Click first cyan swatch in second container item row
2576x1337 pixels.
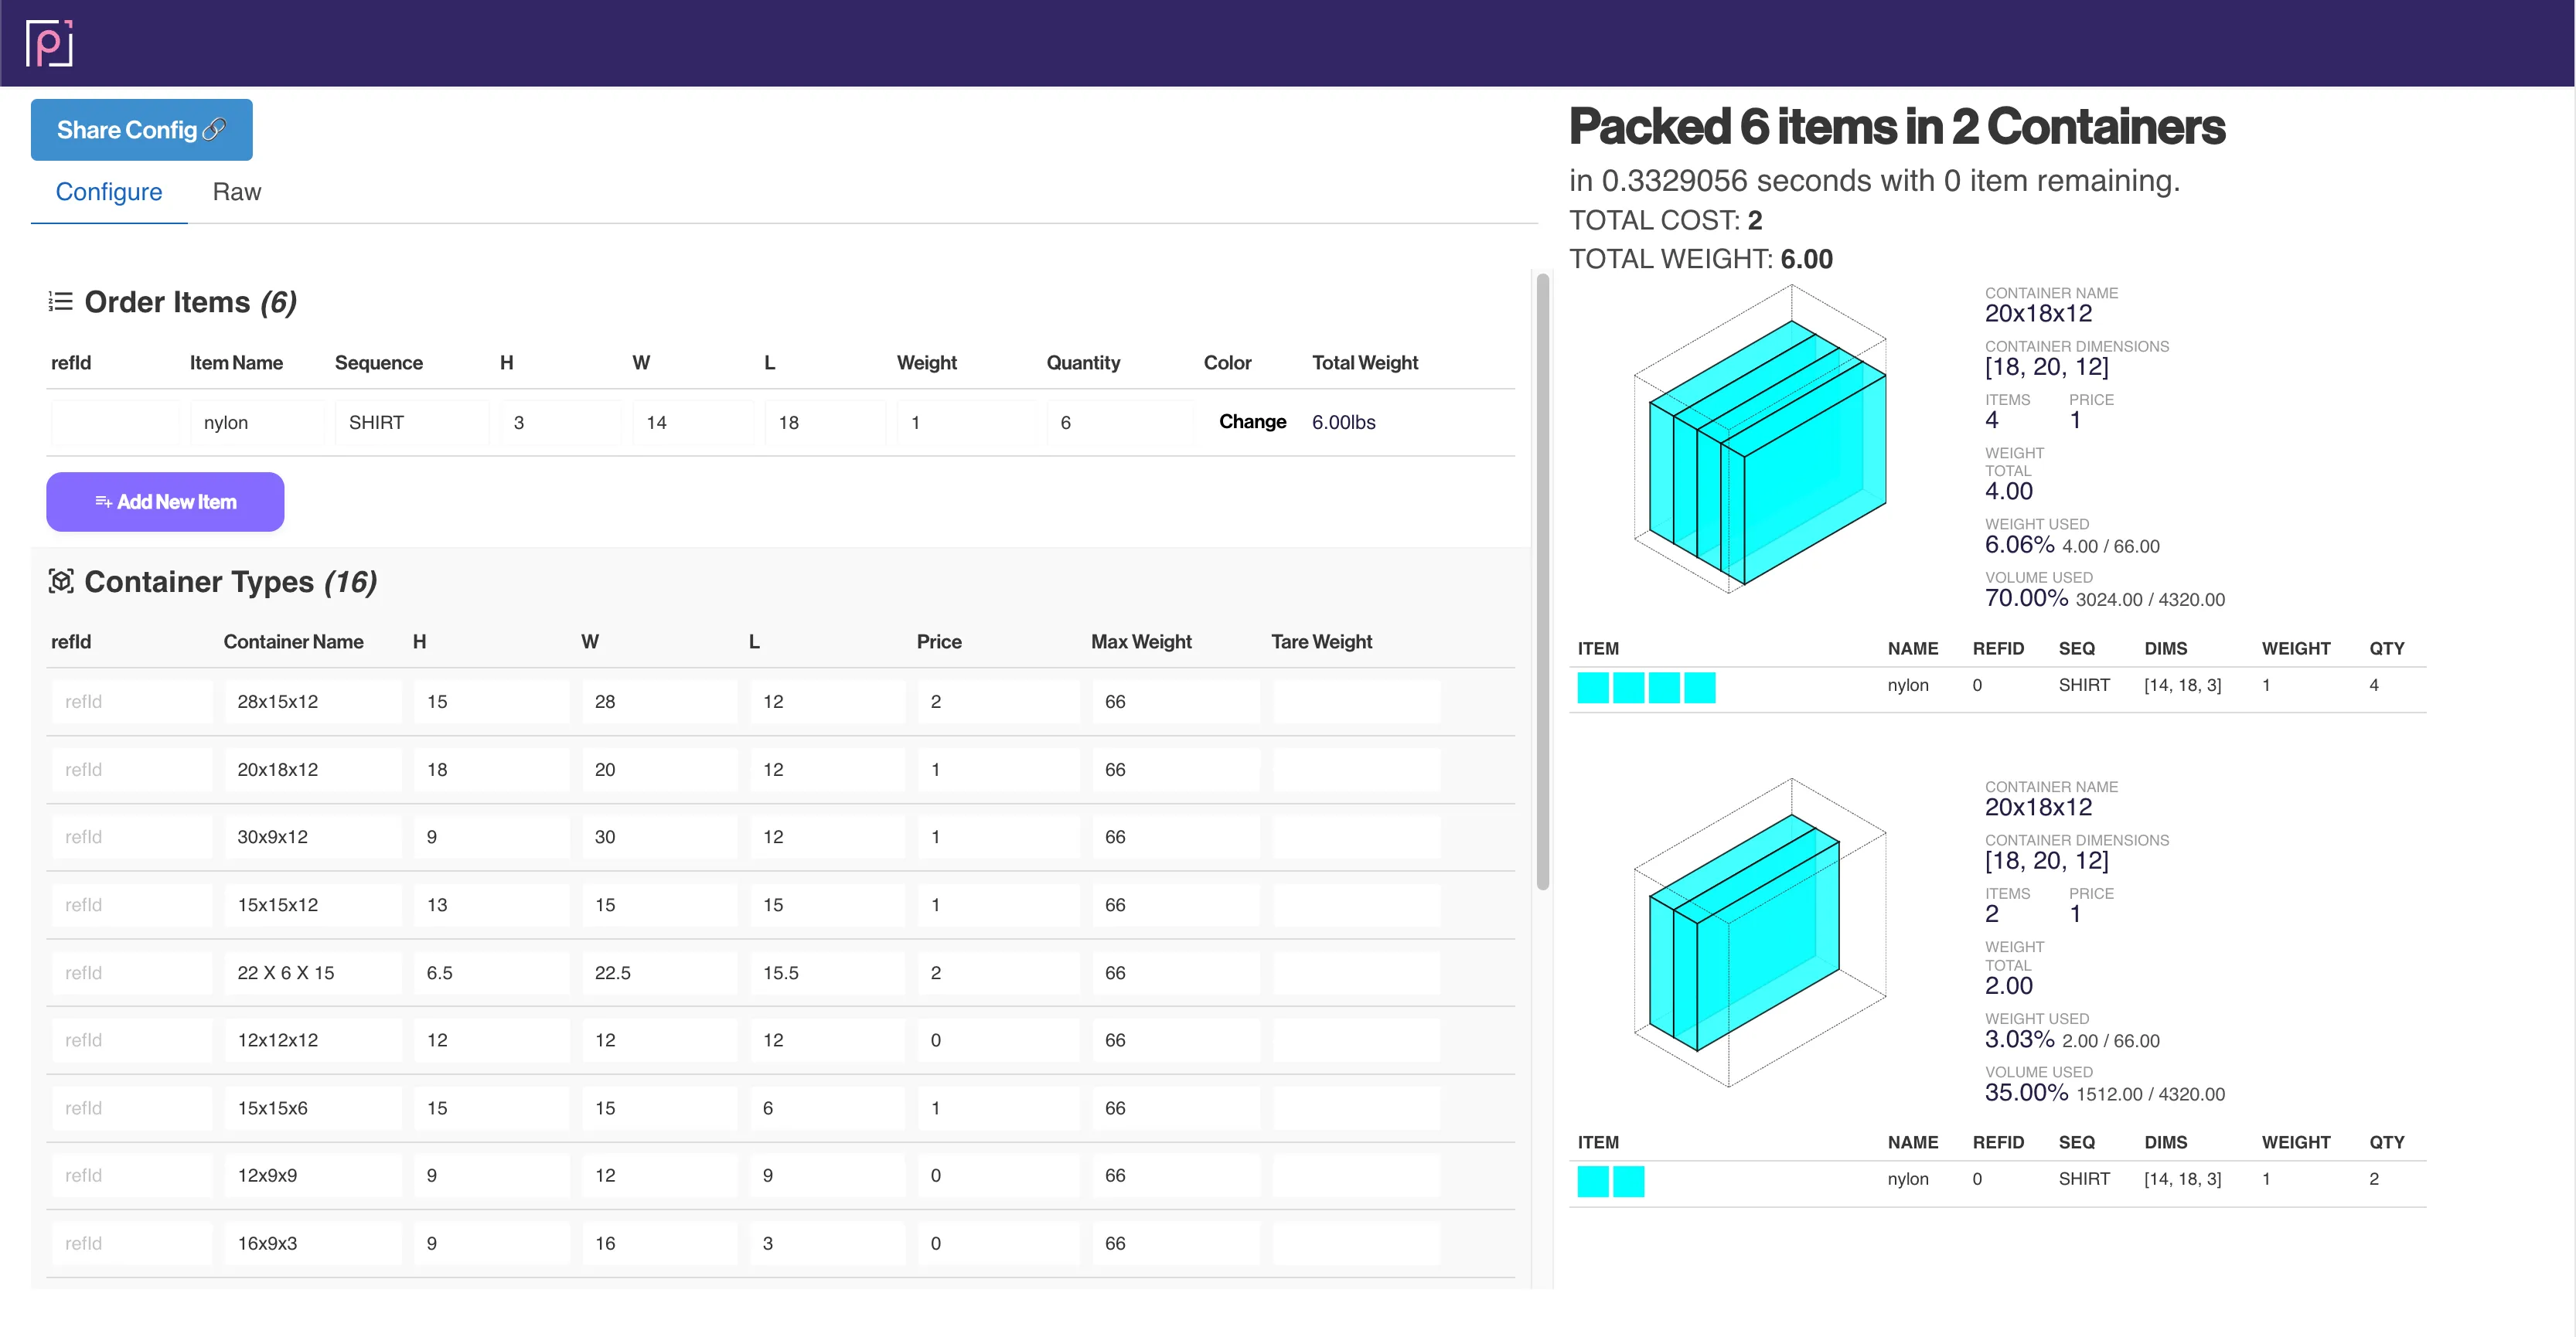click(1593, 1182)
